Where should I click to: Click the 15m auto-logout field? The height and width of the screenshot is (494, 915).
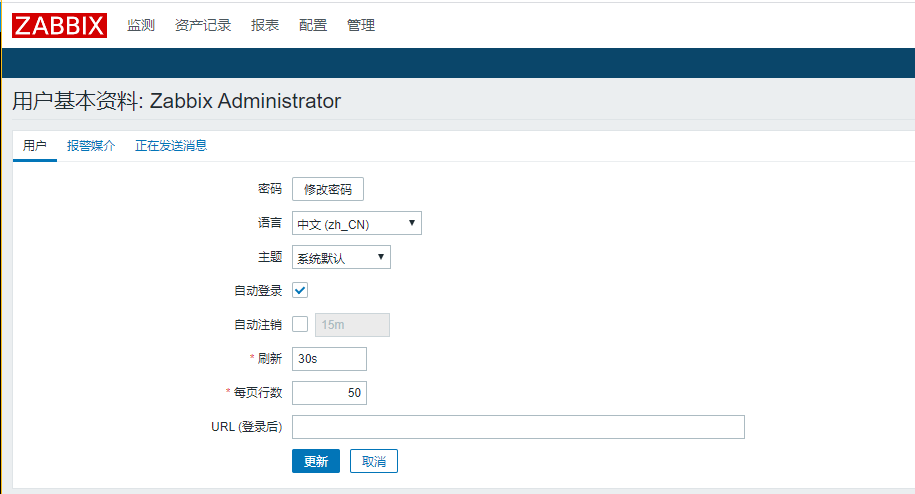(x=352, y=325)
